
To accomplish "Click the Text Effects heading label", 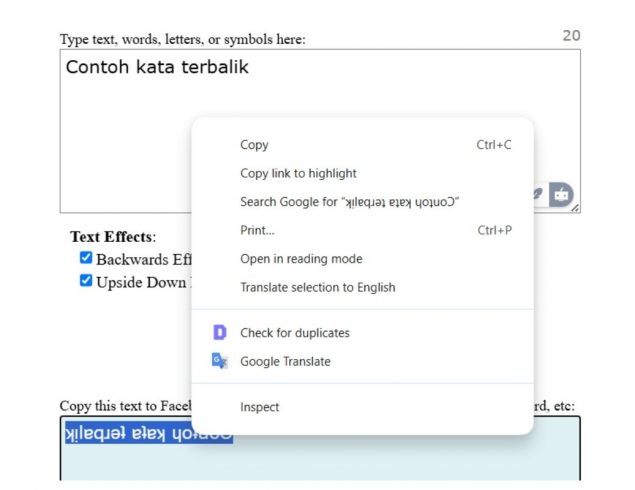I will (112, 237).
